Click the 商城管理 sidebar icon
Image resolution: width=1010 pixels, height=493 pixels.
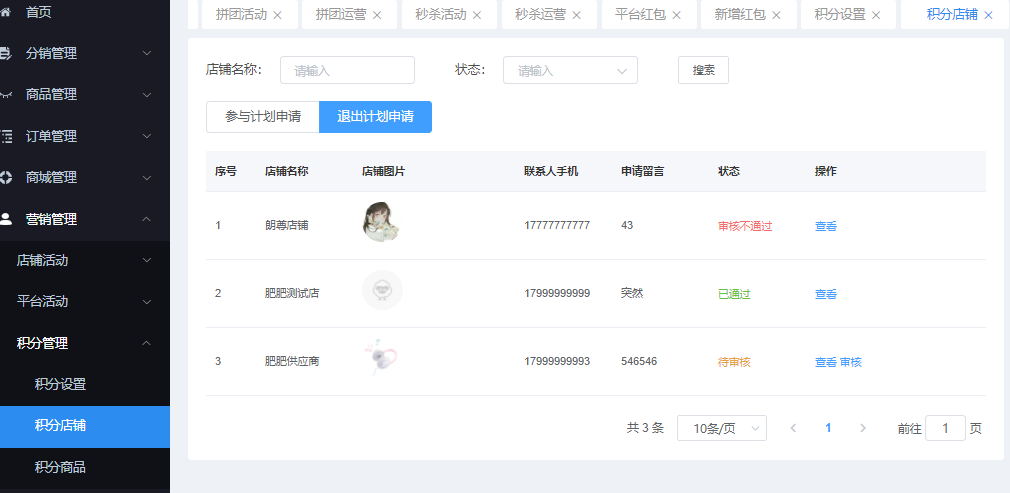point(6,177)
